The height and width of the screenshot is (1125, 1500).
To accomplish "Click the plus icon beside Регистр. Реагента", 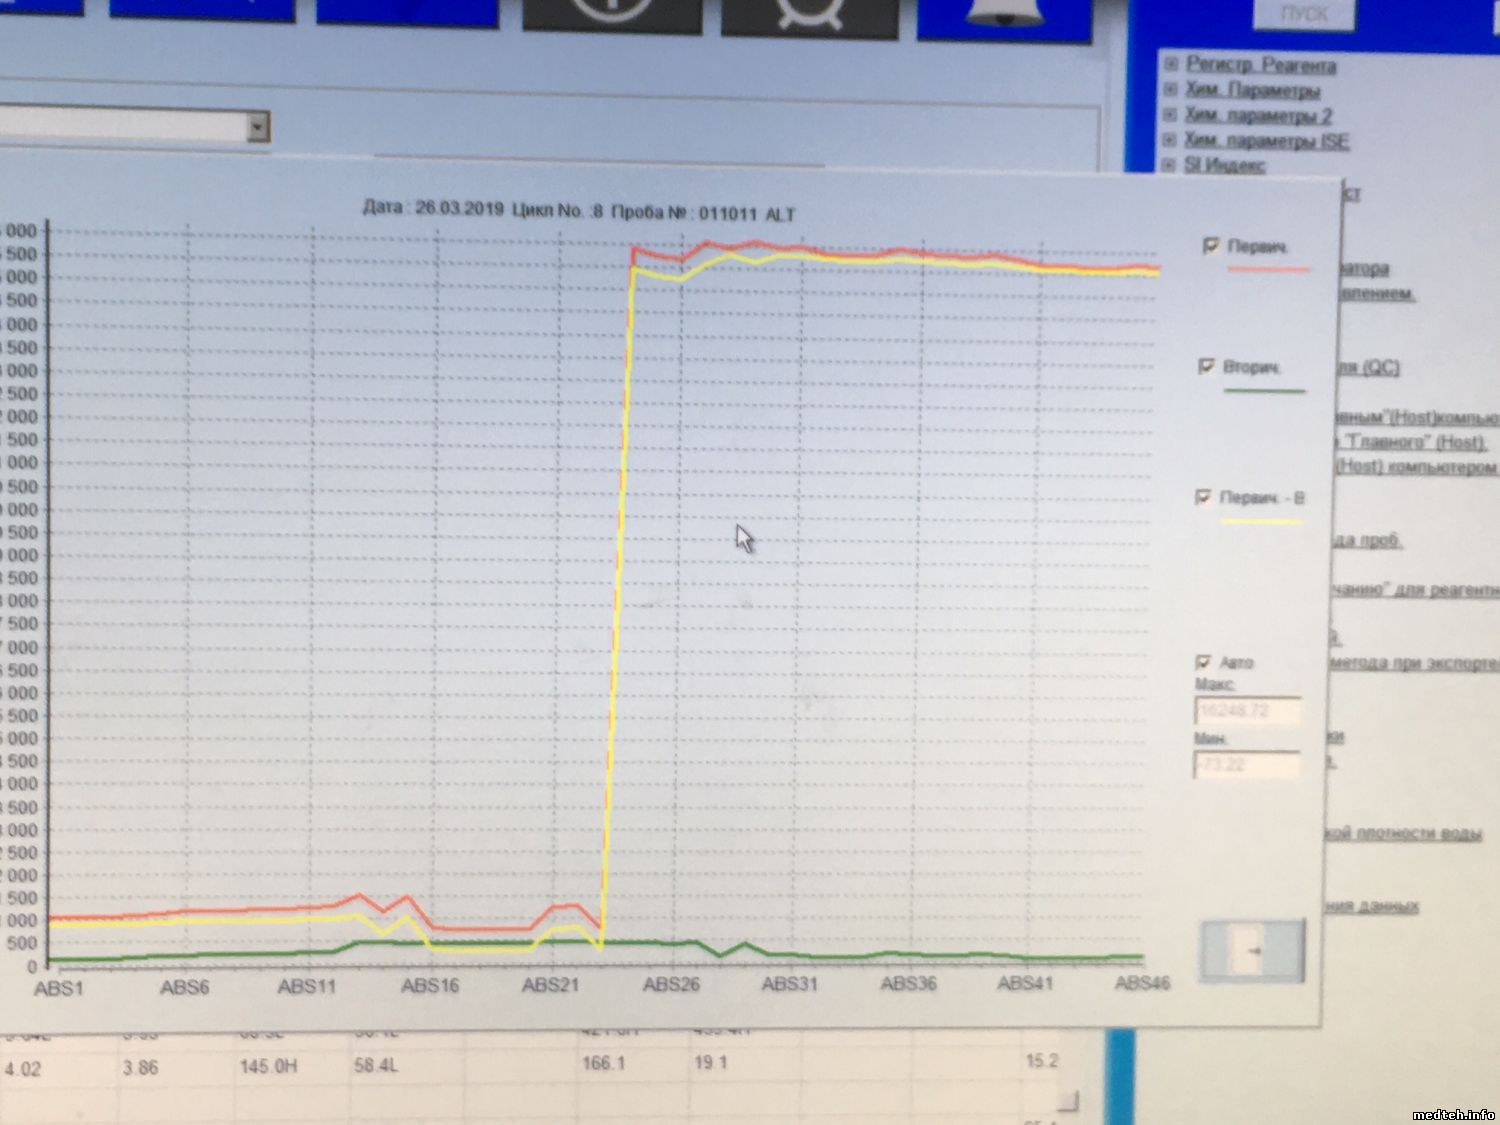I will (1171, 64).
